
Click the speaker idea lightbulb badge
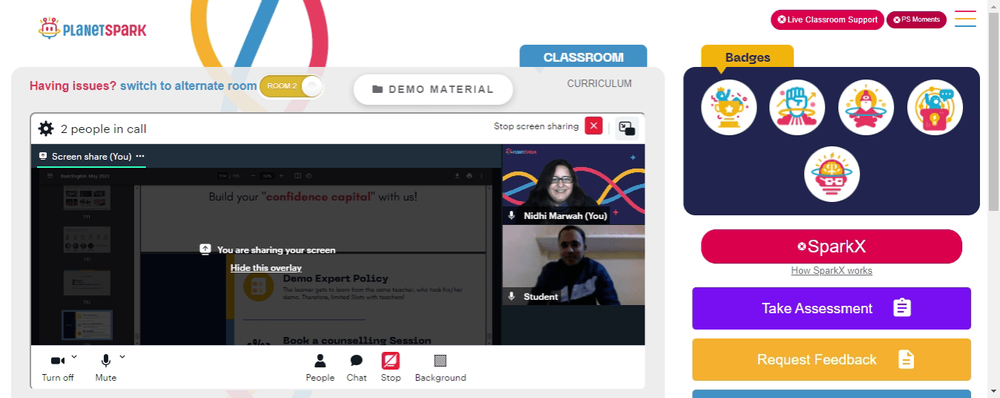pyautogui.click(x=935, y=107)
